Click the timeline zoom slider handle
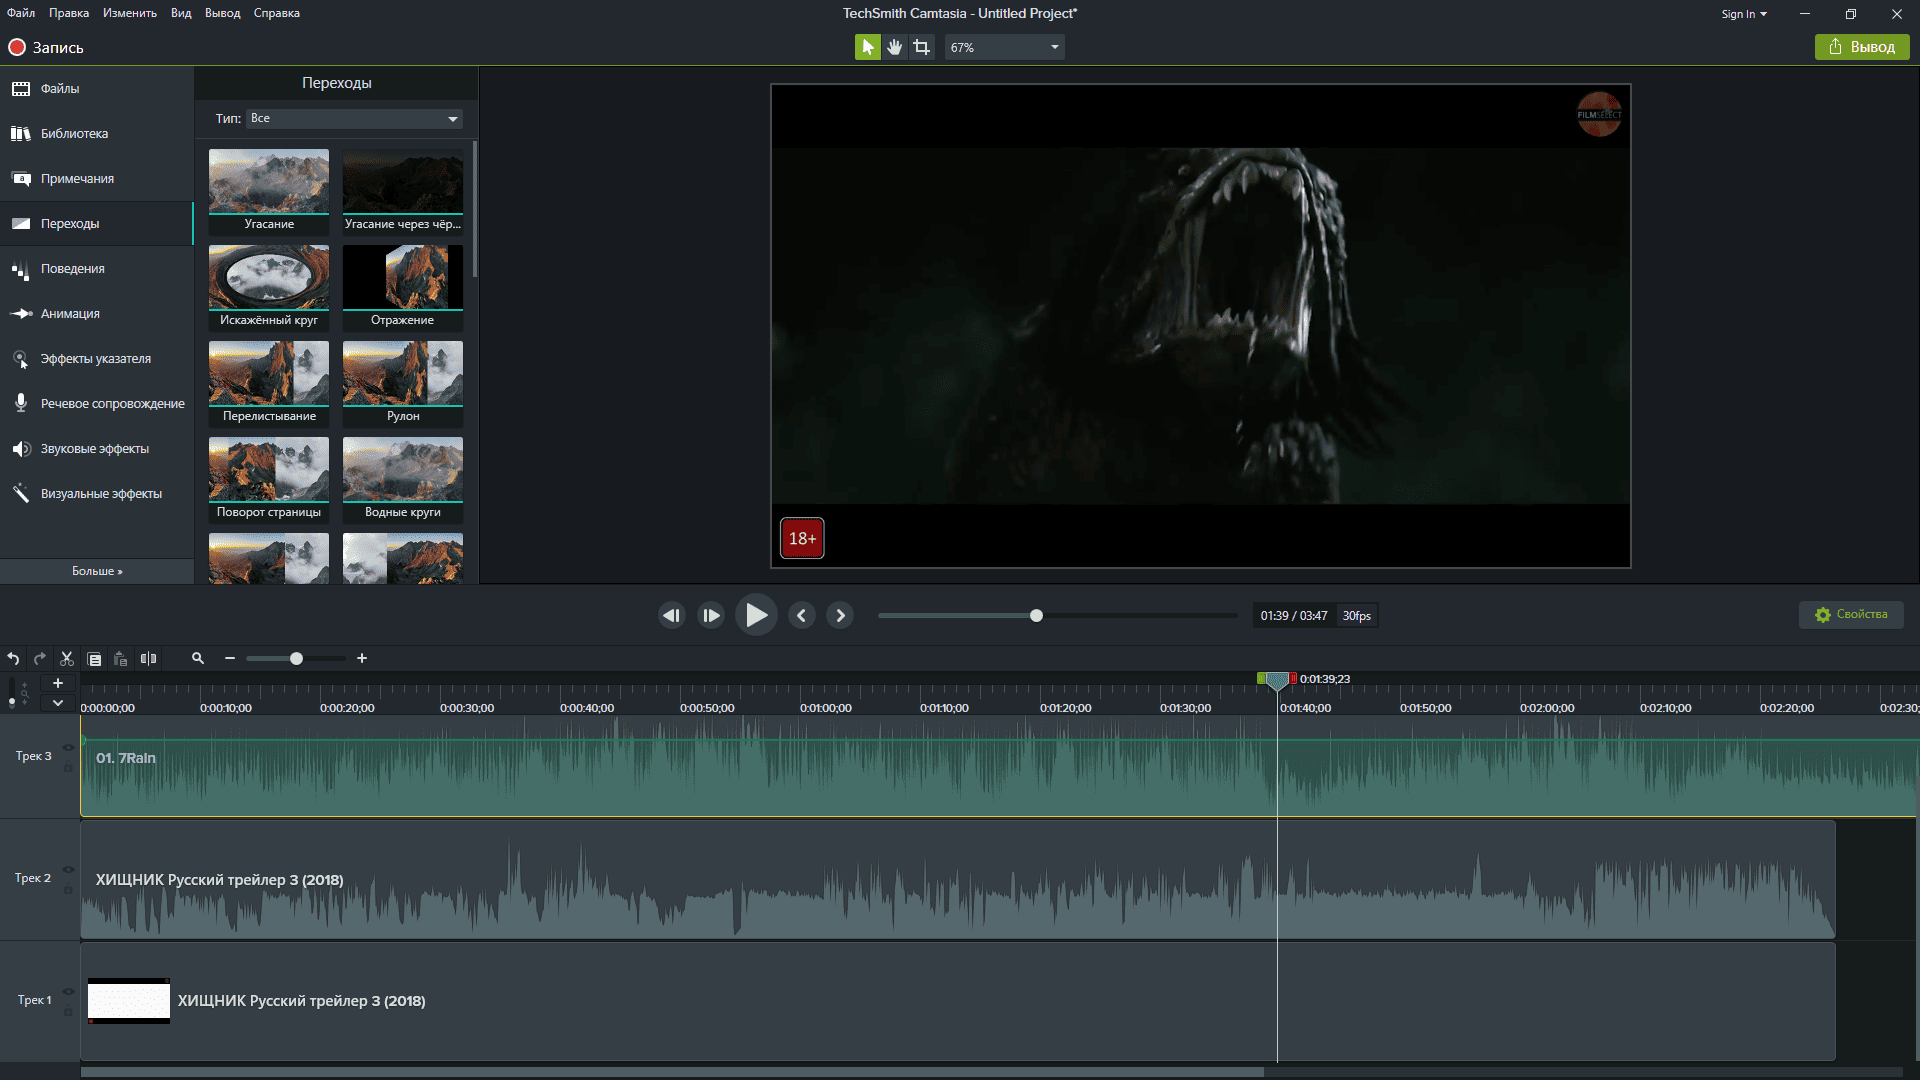 pos(296,658)
